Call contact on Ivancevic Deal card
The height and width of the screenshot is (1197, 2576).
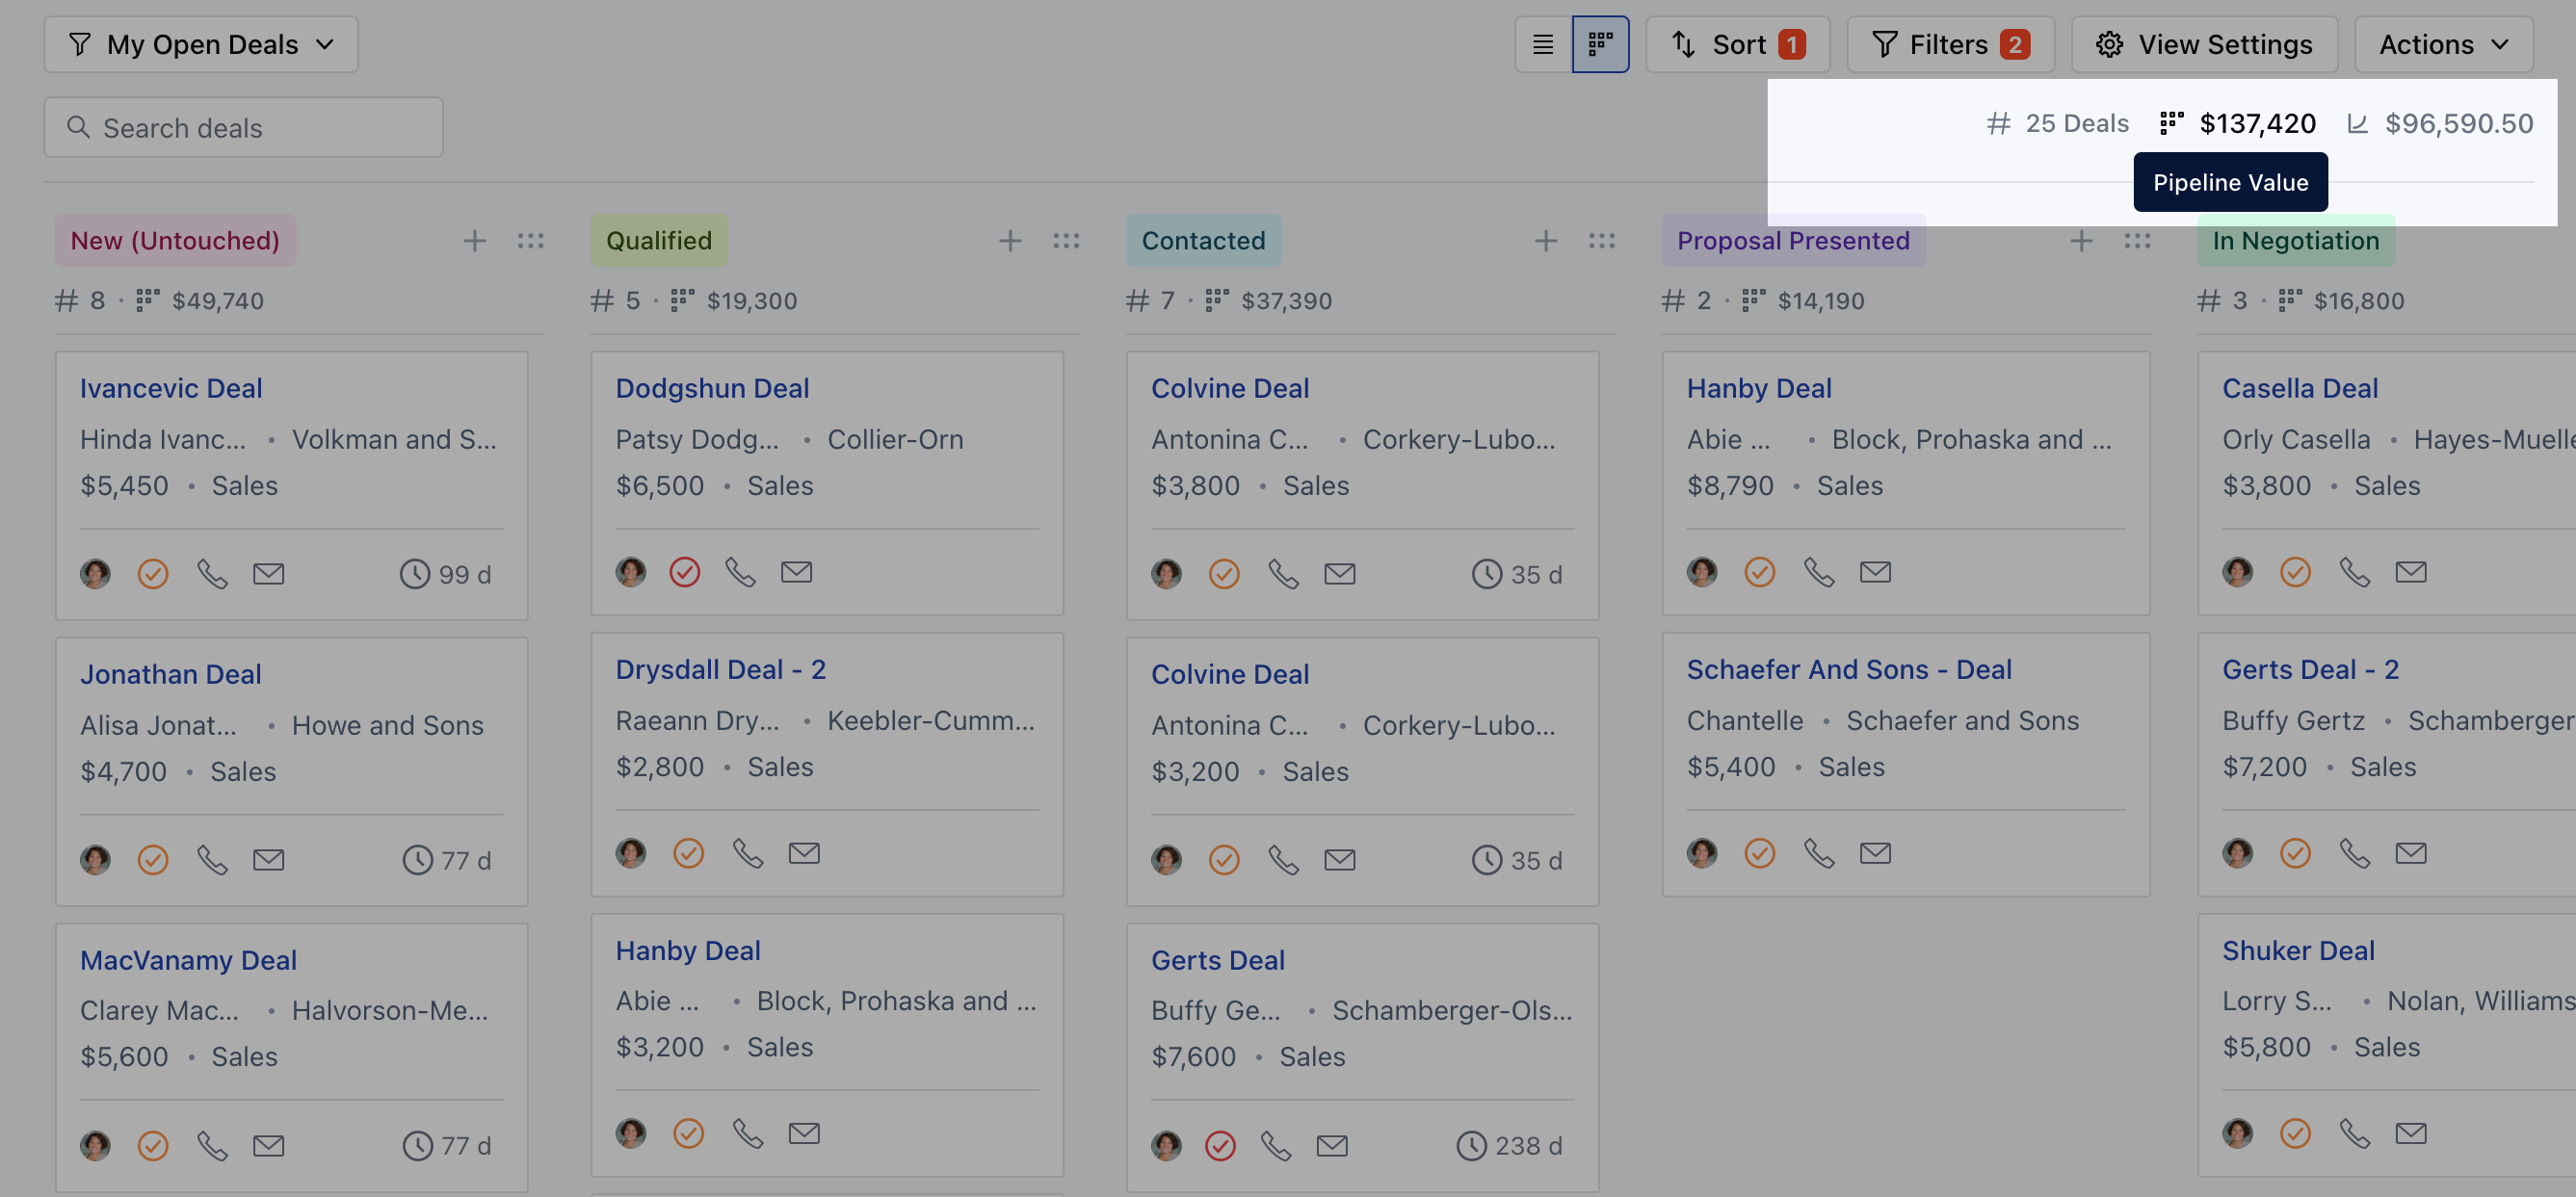pos(212,574)
